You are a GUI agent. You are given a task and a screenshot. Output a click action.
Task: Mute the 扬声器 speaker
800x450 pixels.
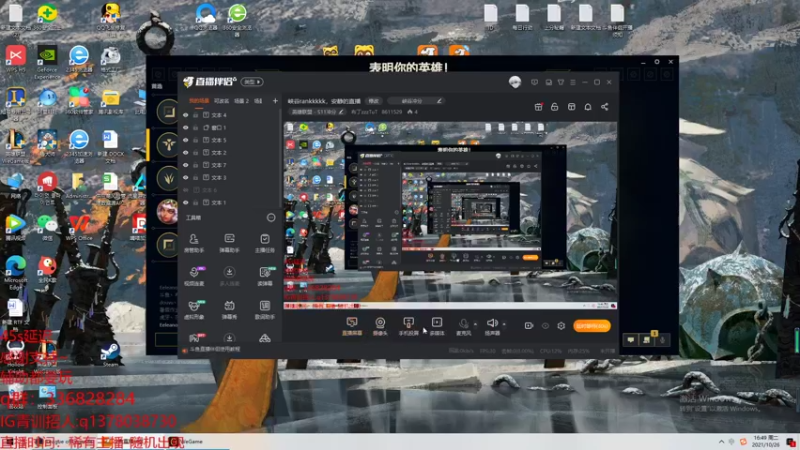point(492,326)
